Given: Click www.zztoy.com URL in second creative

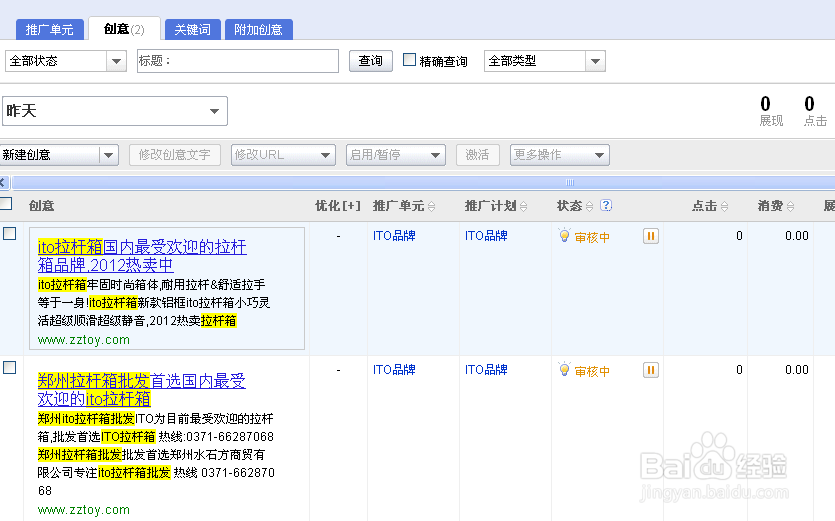Looking at the screenshot, I should tap(84, 510).
